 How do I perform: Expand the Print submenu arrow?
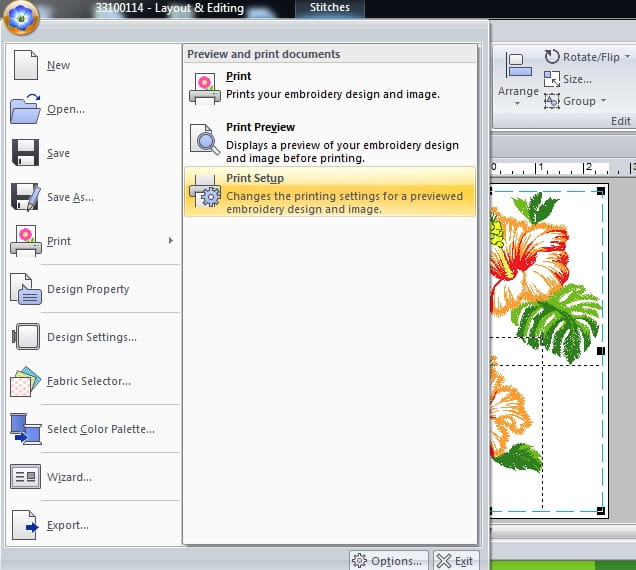[x=171, y=241]
